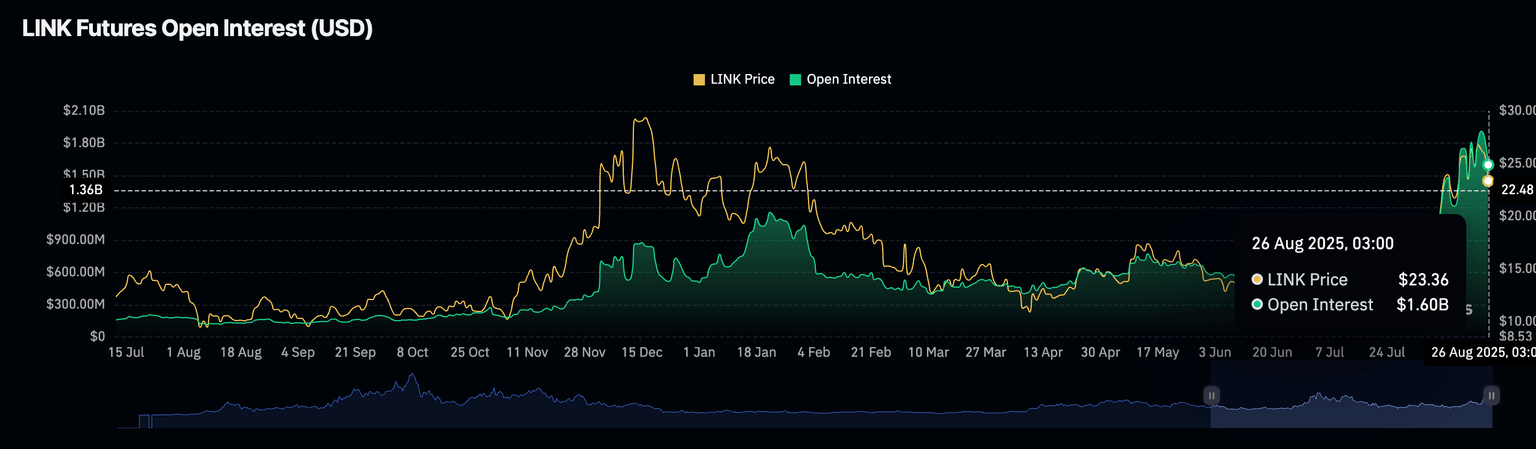Click the 1.36B crosshair label on left axis
Image resolution: width=1536 pixels, height=449 pixels.
point(86,190)
